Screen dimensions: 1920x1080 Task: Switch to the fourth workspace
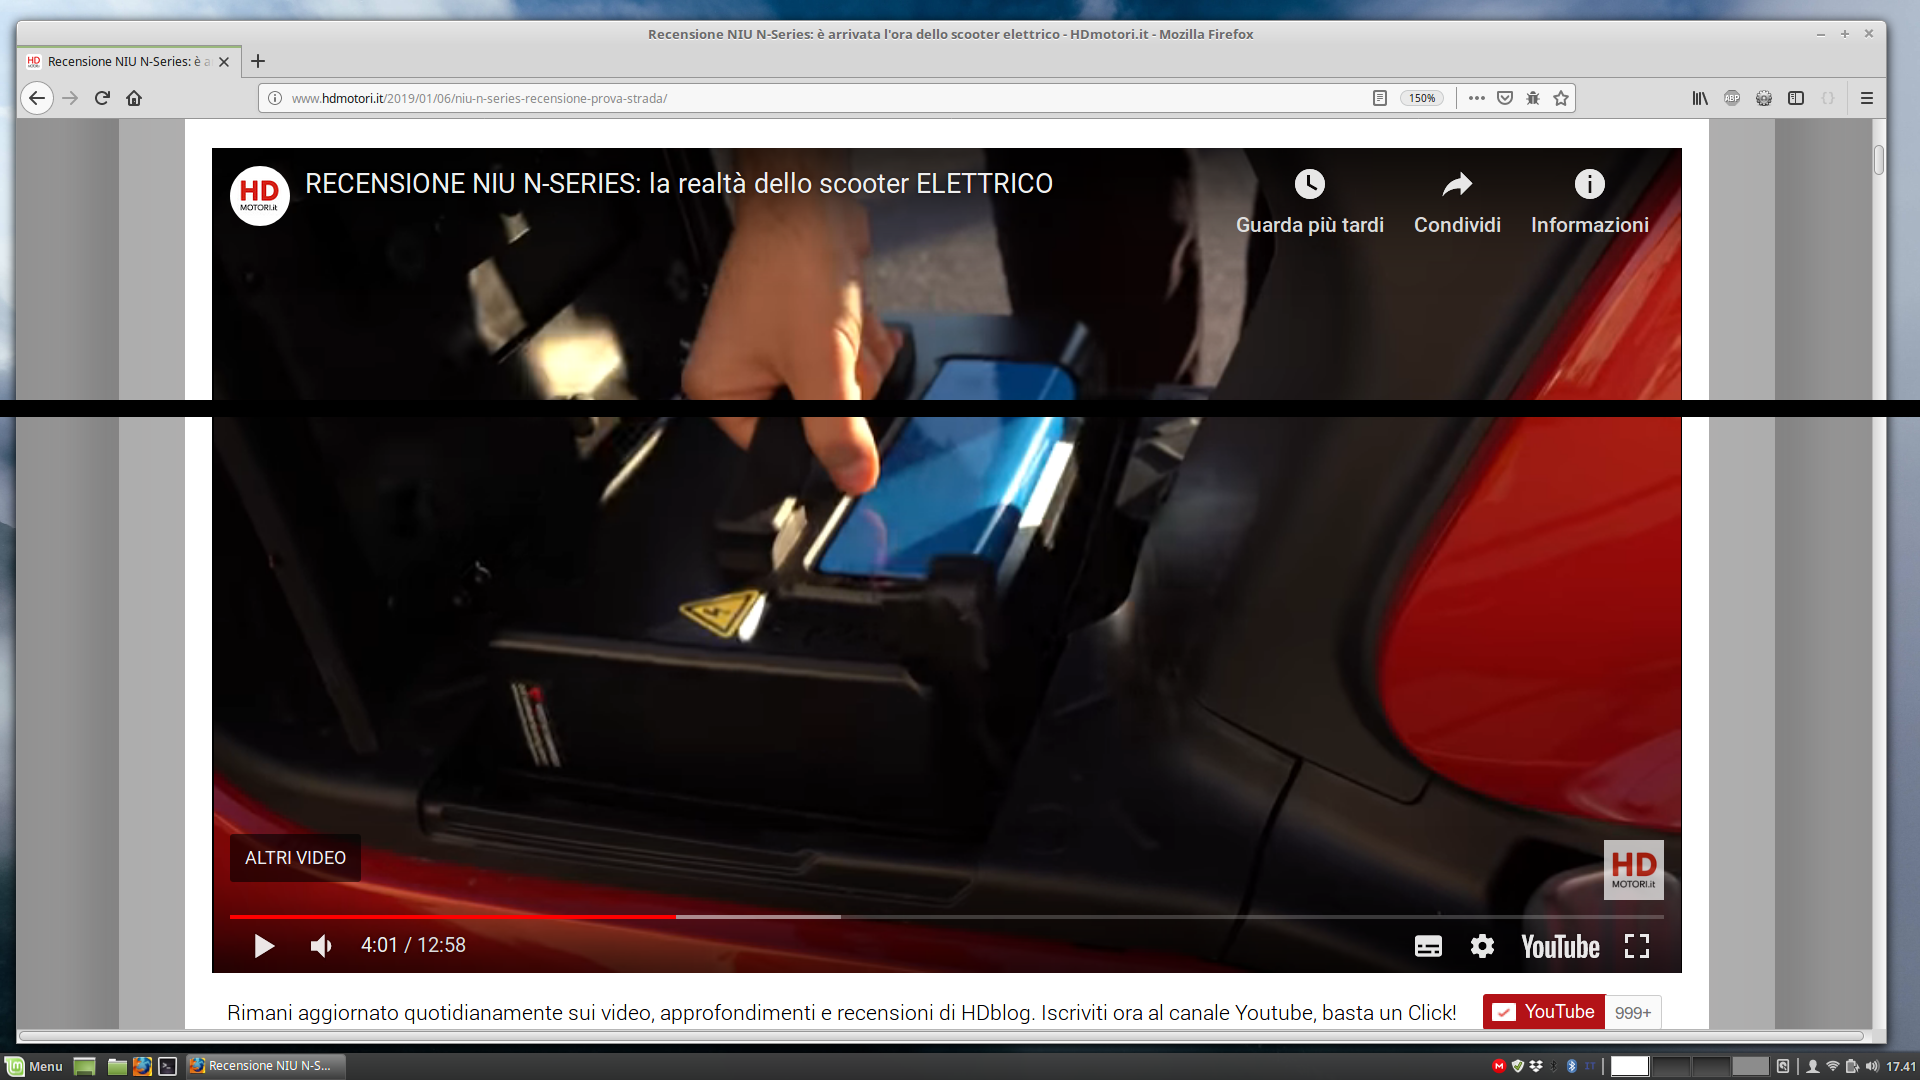(x=1750, y=1066)
